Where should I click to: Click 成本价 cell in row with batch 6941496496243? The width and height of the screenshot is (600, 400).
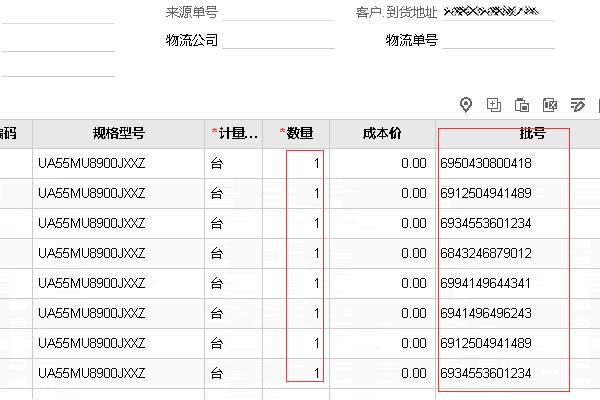pos(382,313)
